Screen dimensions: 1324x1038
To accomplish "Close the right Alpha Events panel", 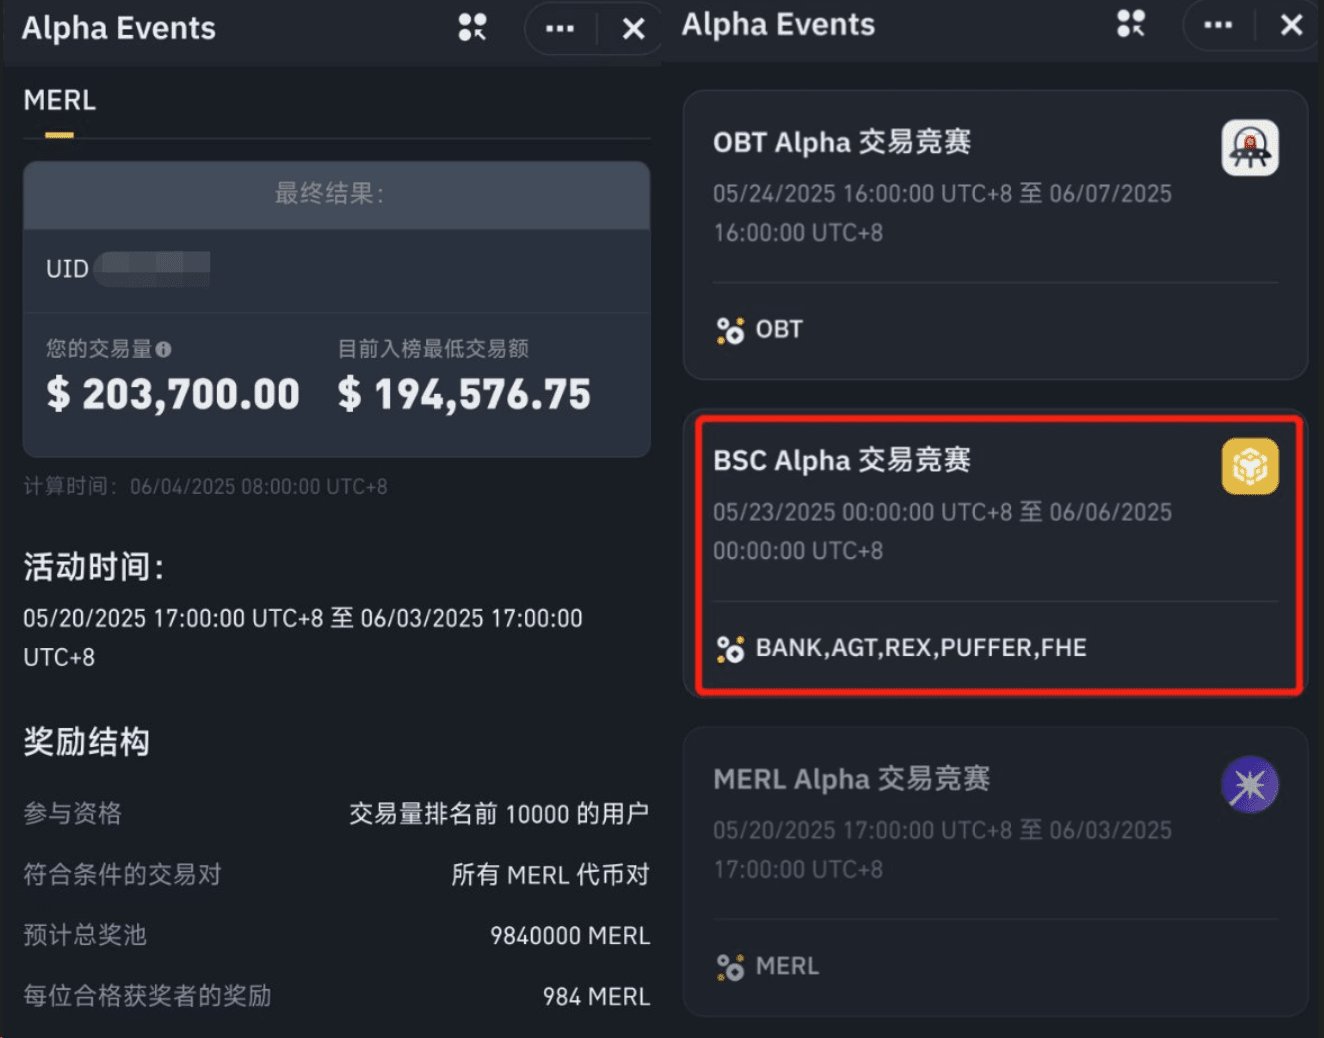I will (1292, 25).
